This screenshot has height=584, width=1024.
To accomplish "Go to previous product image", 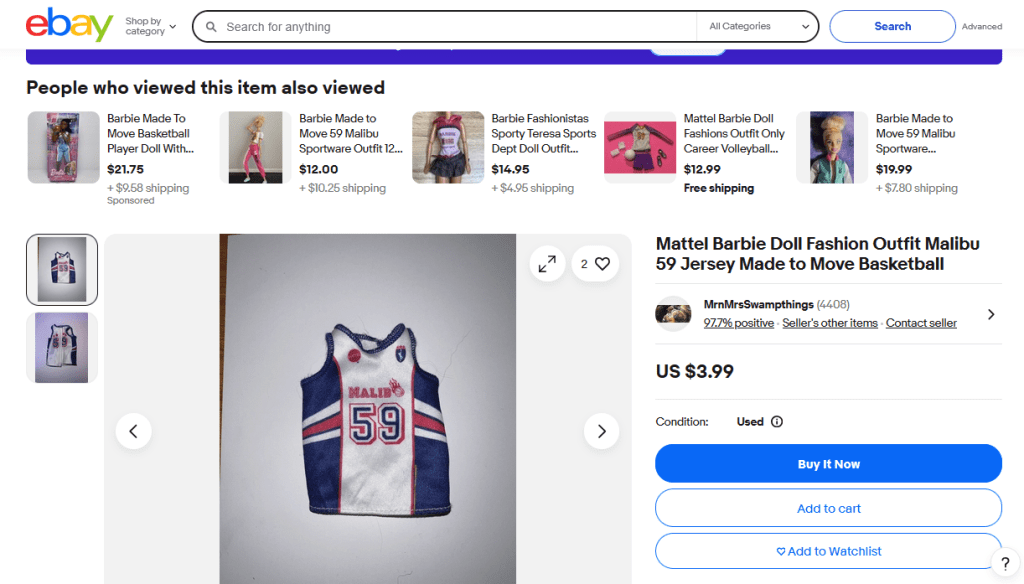I will tap(133, 431).
